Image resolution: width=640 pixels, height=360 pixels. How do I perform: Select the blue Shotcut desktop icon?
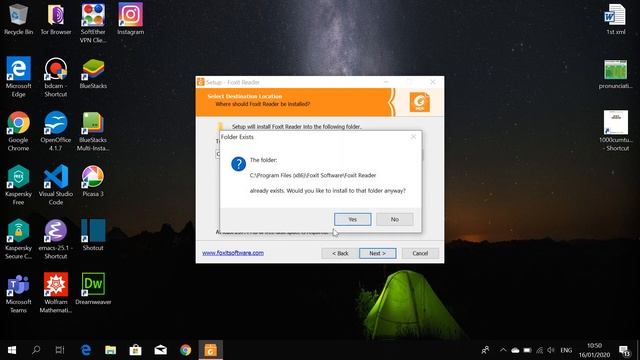click(x=93, y=235)
